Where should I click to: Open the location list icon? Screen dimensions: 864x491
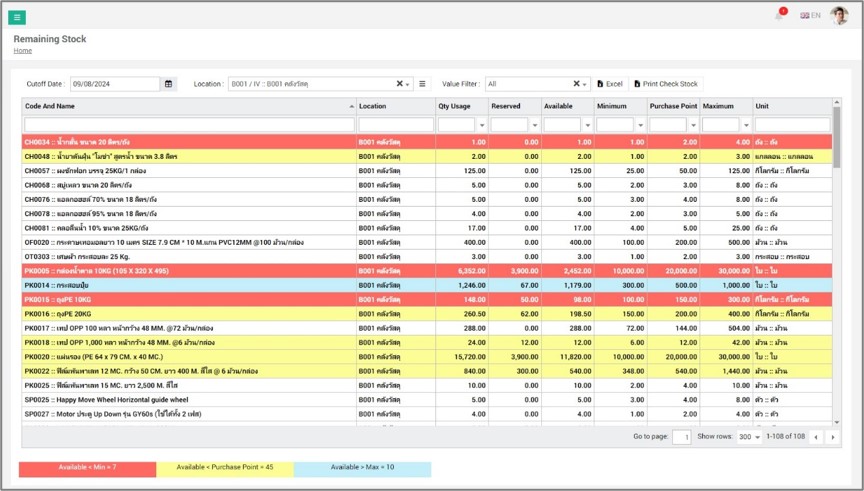(422, 84)
